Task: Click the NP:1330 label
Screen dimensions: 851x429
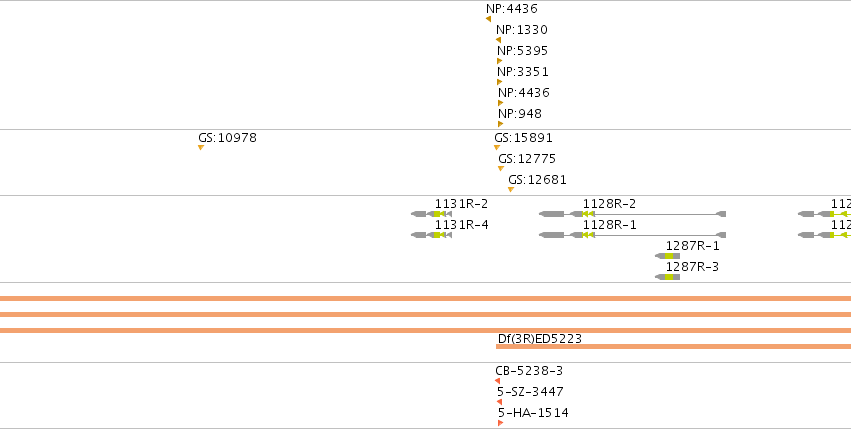Action: pos(522,30)
